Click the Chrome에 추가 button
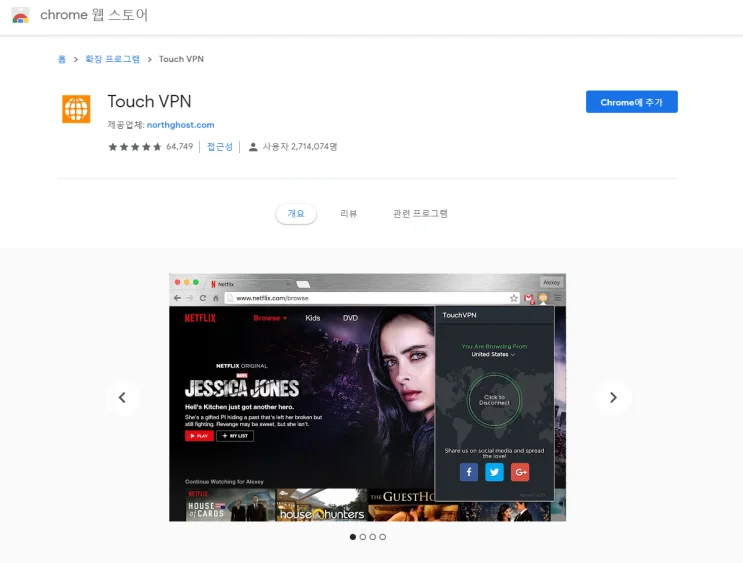 tap(632, 102)
